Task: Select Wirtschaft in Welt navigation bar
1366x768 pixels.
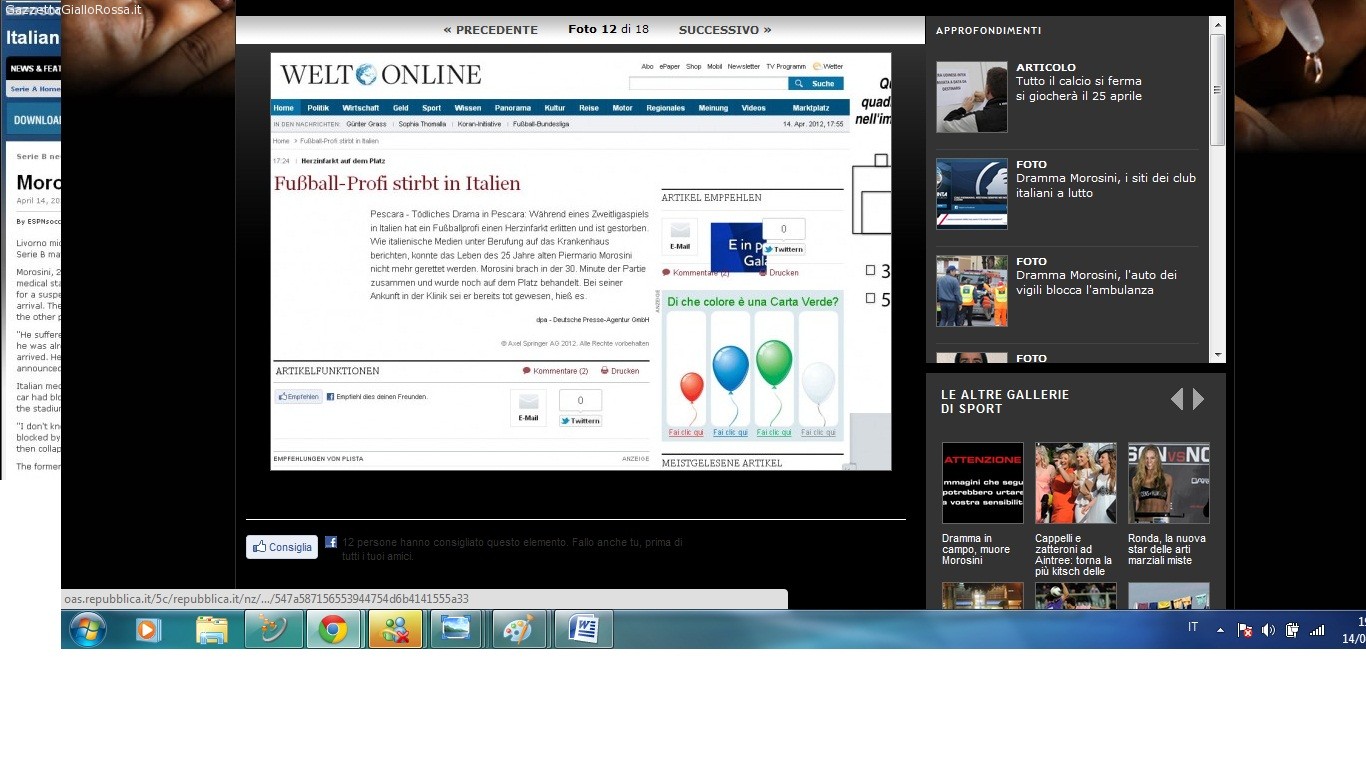Action: coord(360,108)
